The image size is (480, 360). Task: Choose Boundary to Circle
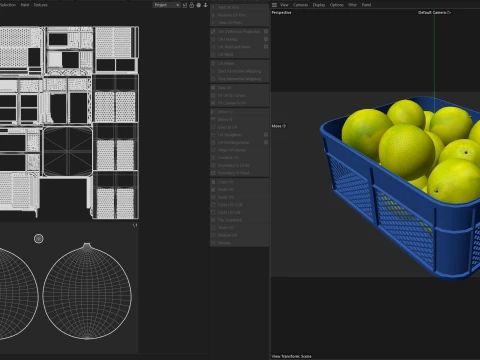click(239, 165)
